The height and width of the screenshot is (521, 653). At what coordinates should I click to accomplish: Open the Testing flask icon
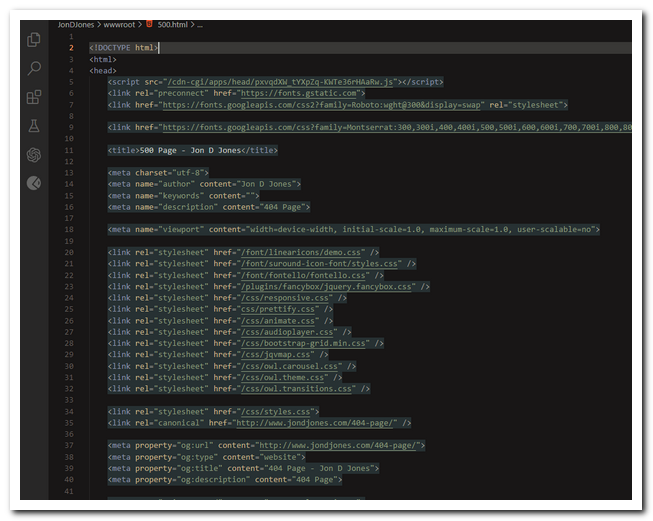coord(34,125)
